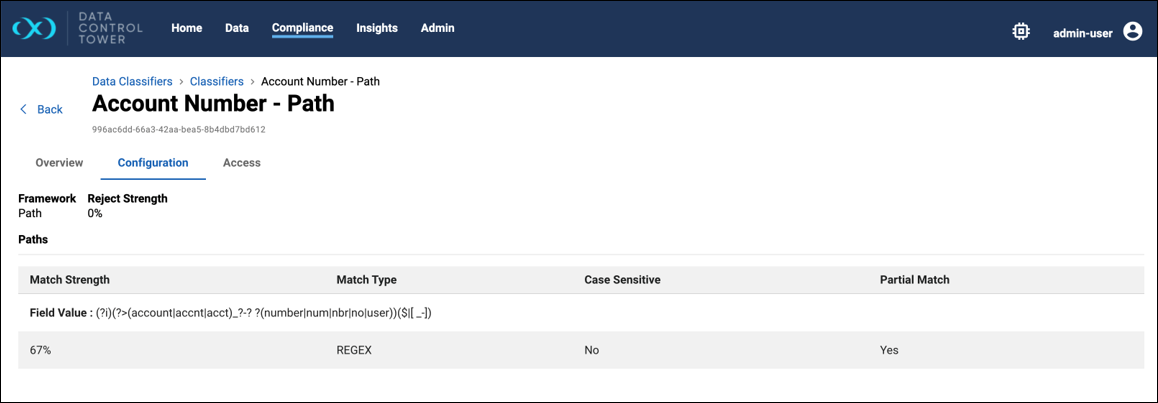Select Compliance in the top navigation
This screenshot has width=1158, height=403.
302,28
